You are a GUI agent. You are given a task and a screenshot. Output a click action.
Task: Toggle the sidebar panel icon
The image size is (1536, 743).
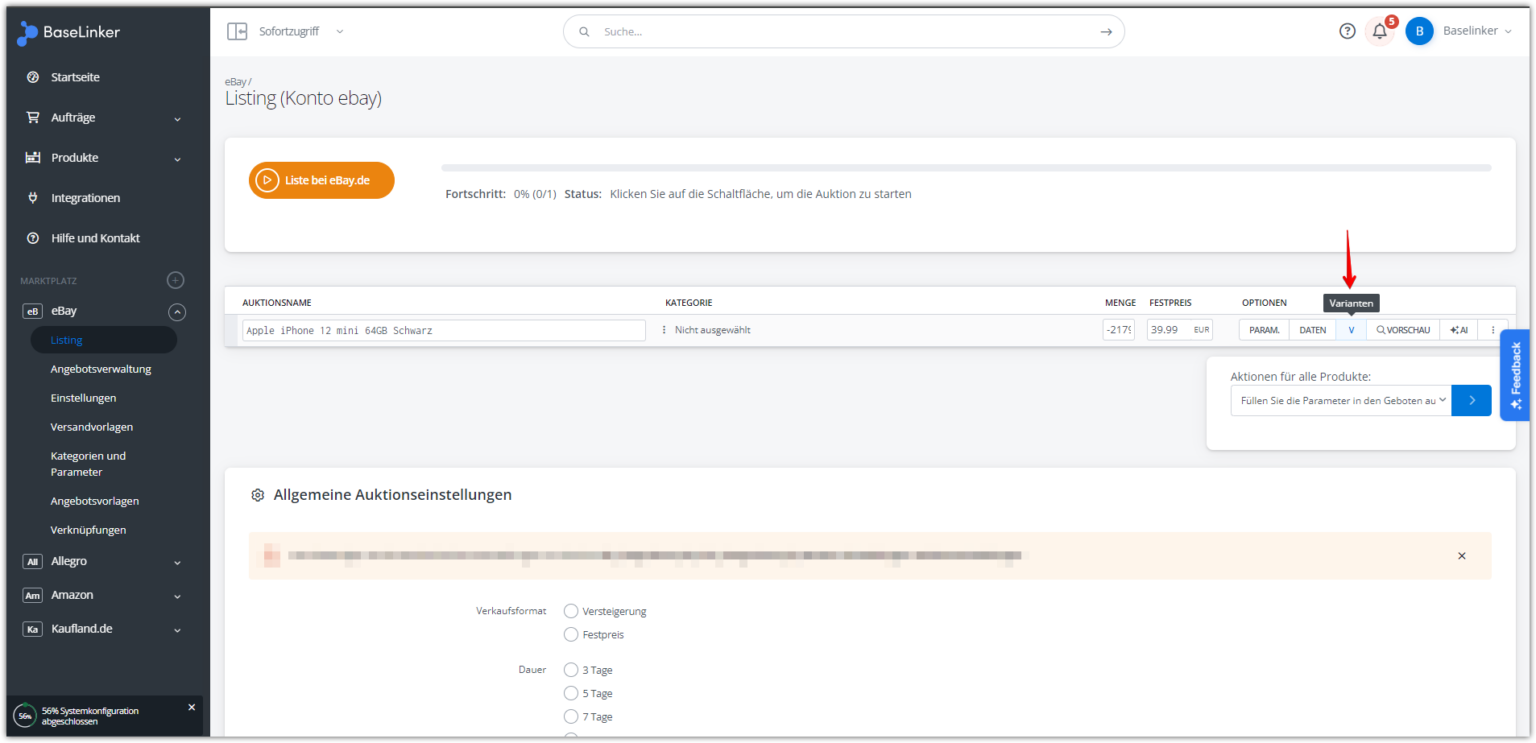[237, 31]
